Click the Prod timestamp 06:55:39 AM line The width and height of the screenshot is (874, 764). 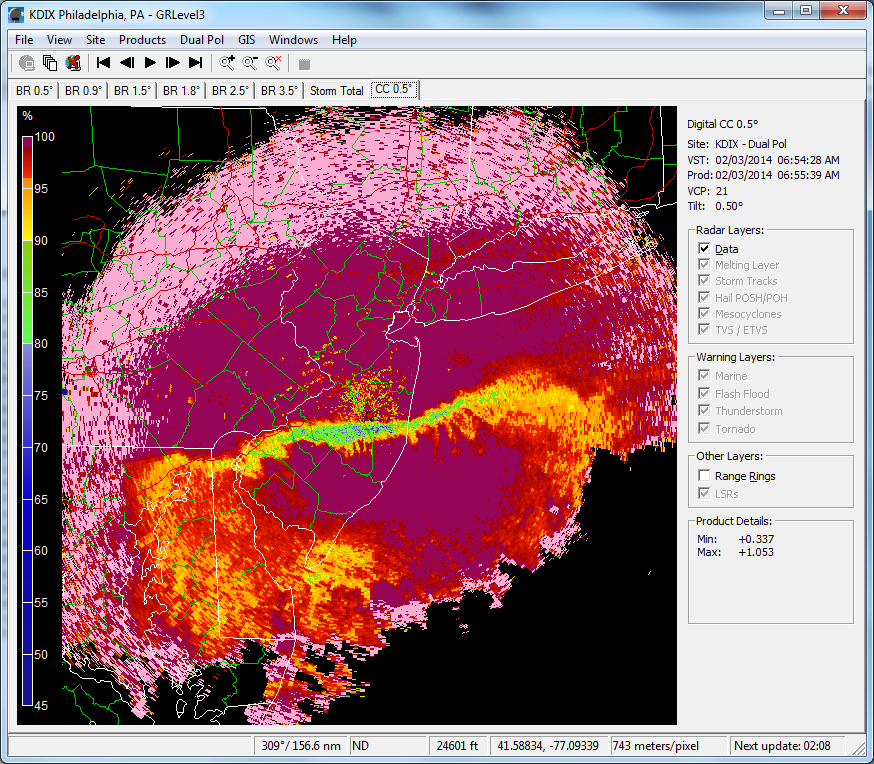(x=763, y=176)
